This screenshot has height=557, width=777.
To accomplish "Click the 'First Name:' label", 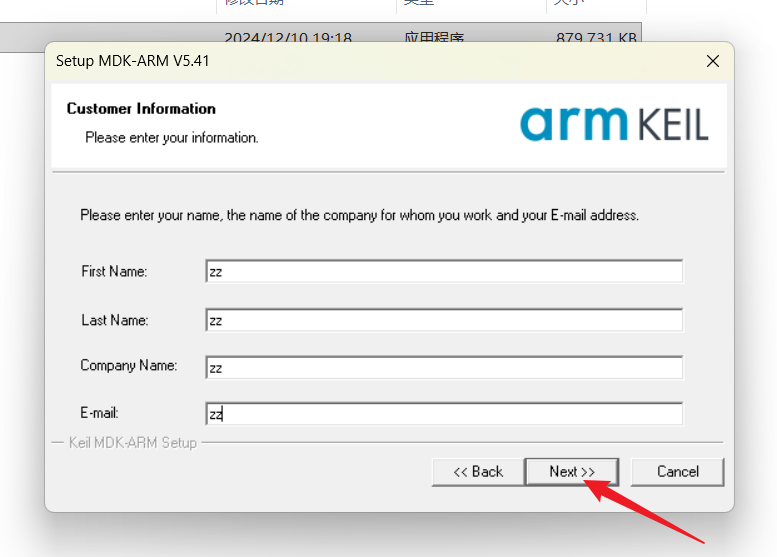I will coord(114,272).
